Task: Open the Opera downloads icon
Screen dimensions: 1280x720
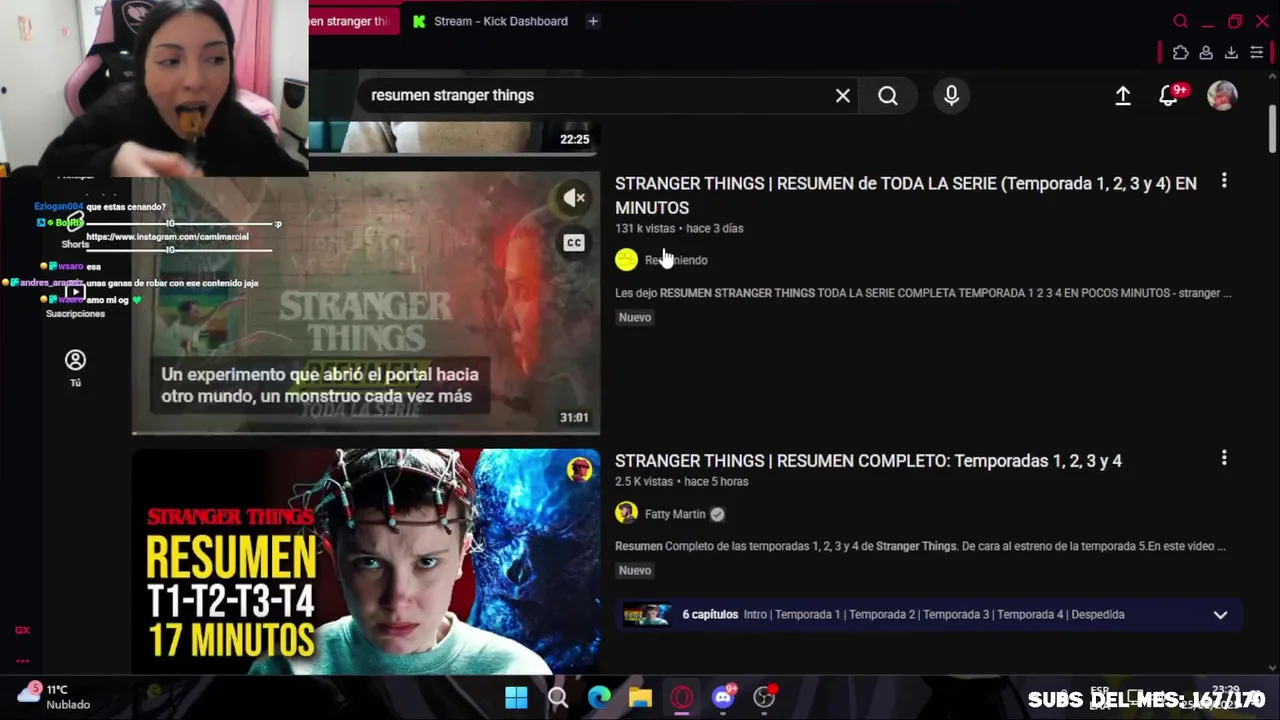Action: pyautogui.click(x=1231, y=53)
